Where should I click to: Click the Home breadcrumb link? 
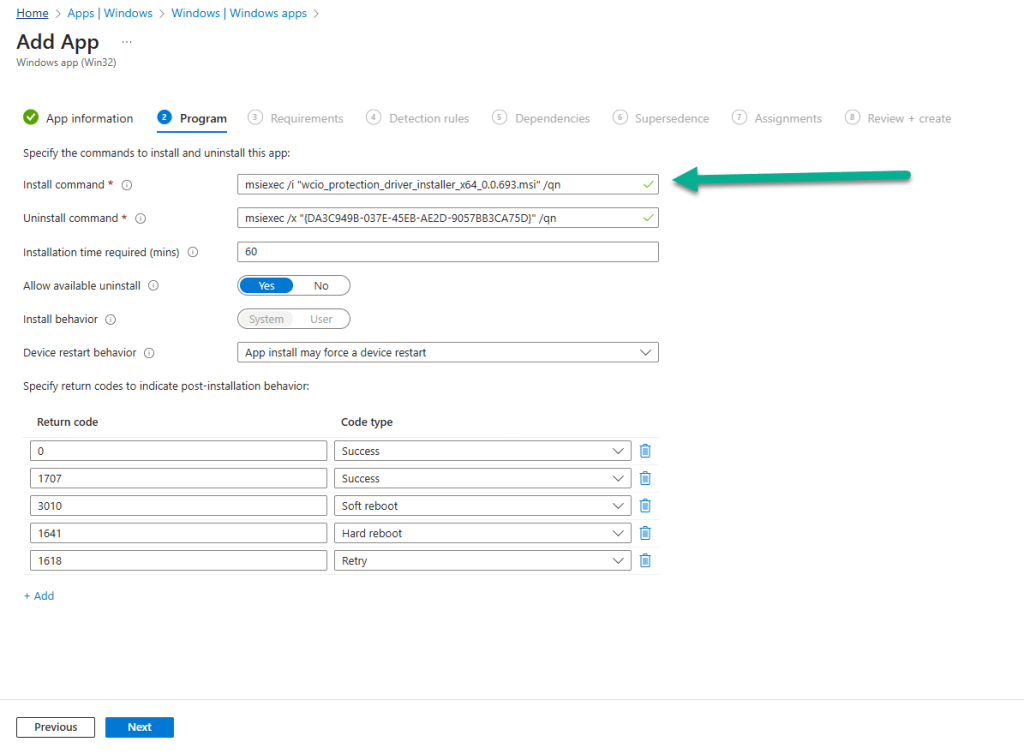click(32, 13)
